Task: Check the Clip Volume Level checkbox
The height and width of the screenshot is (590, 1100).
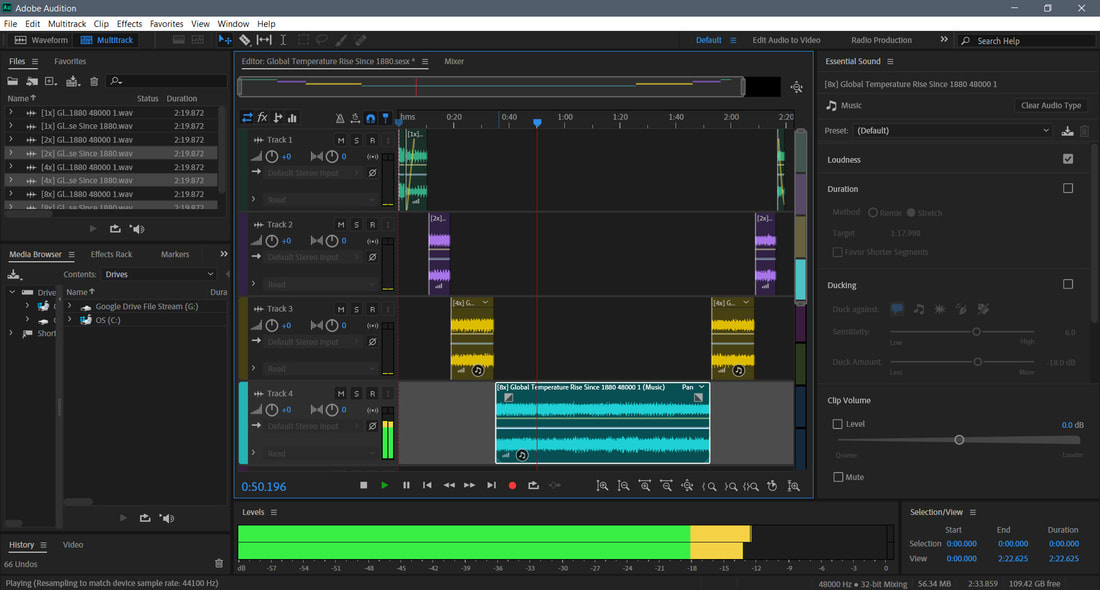Action: [x=837, y=424]
